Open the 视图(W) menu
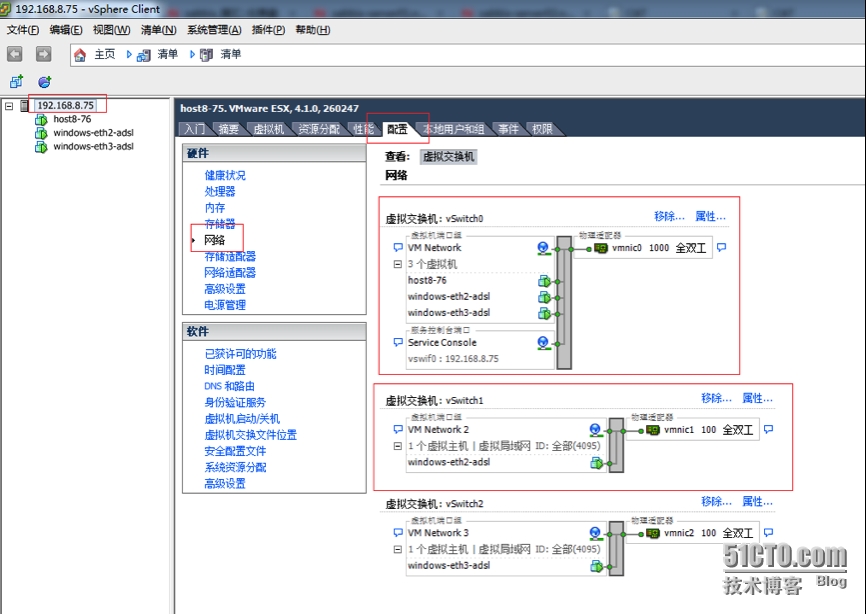 coord(112,30)
